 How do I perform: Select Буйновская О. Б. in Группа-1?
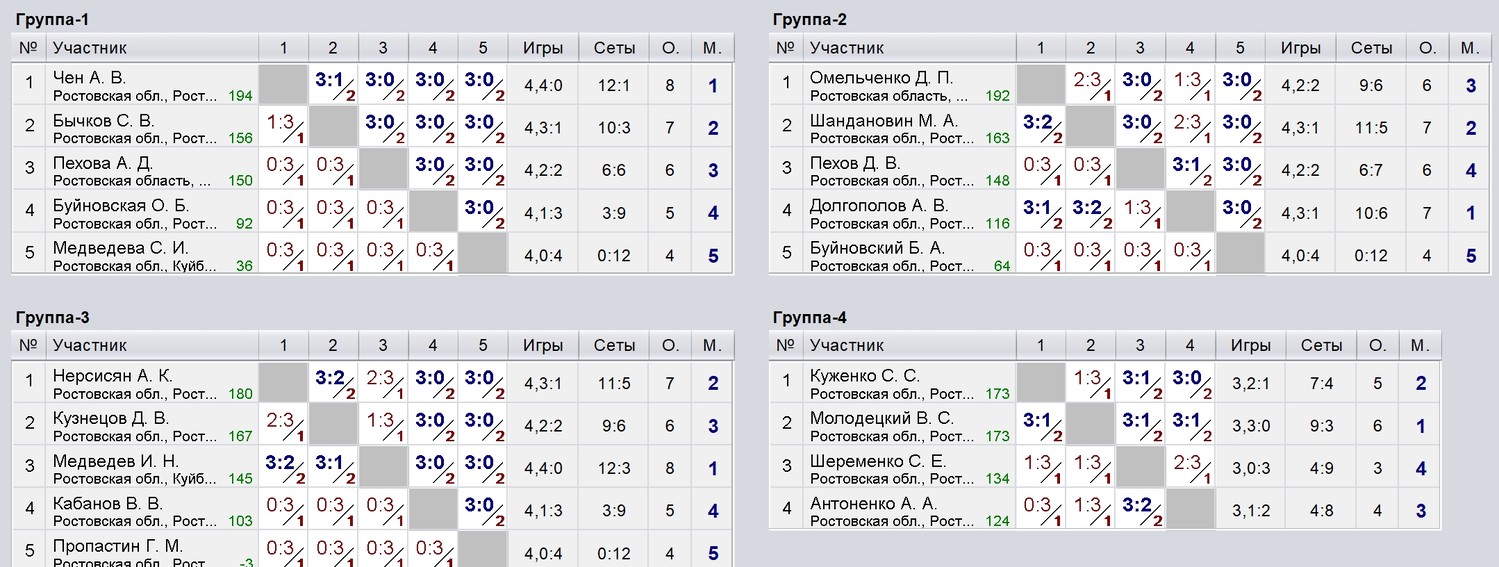point(121,206)
